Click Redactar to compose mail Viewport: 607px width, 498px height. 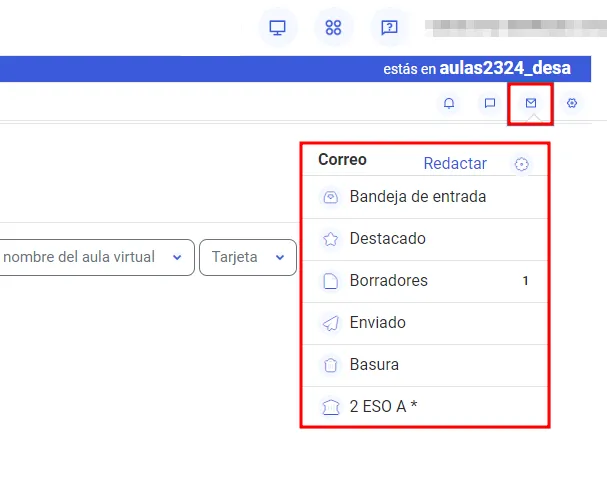pyautogui.click(x=455, y=163)
